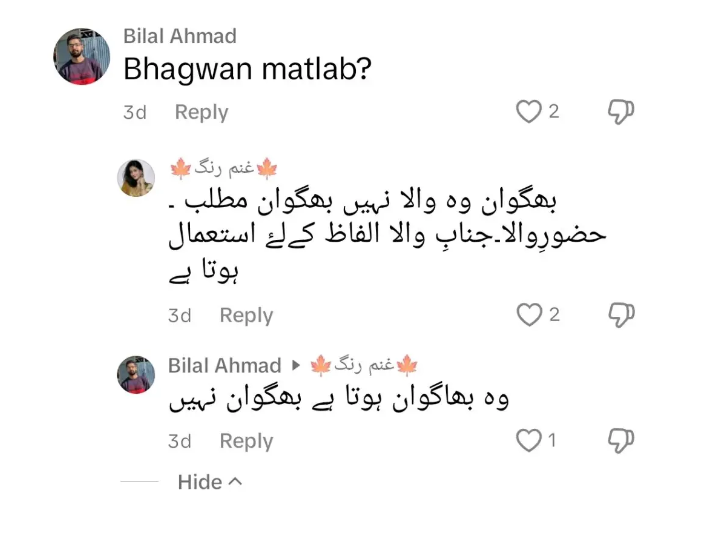Open the Bilal Ahmad name on the last reply
The width and height of the screenshot is (714, 549).
[224, 365]
